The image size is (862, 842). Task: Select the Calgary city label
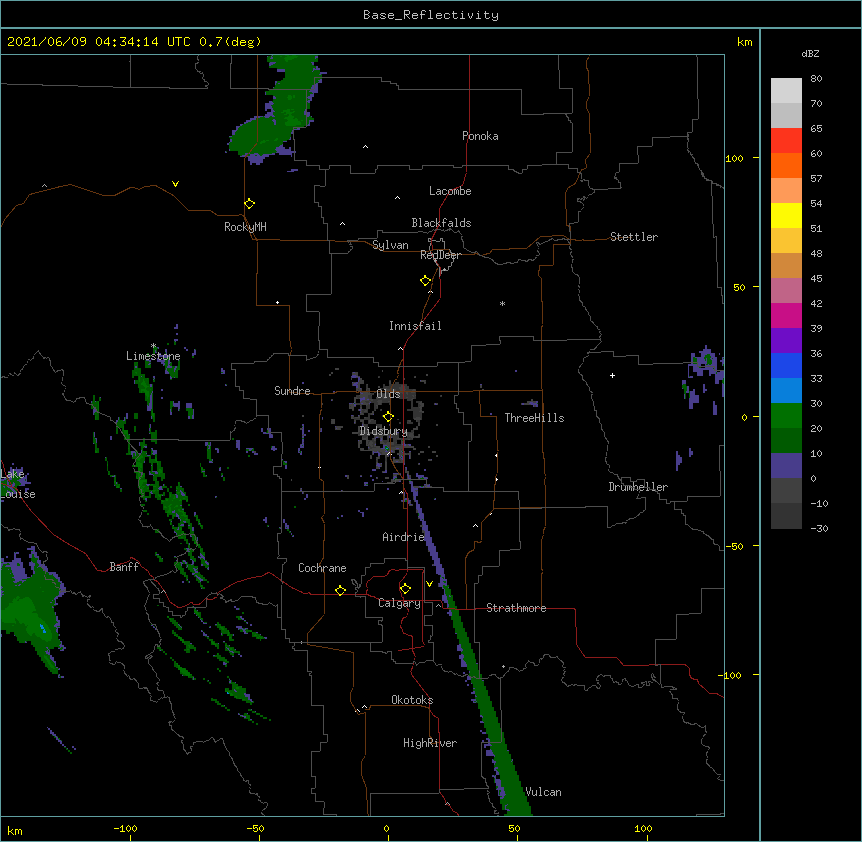click(x=399, y=603)
